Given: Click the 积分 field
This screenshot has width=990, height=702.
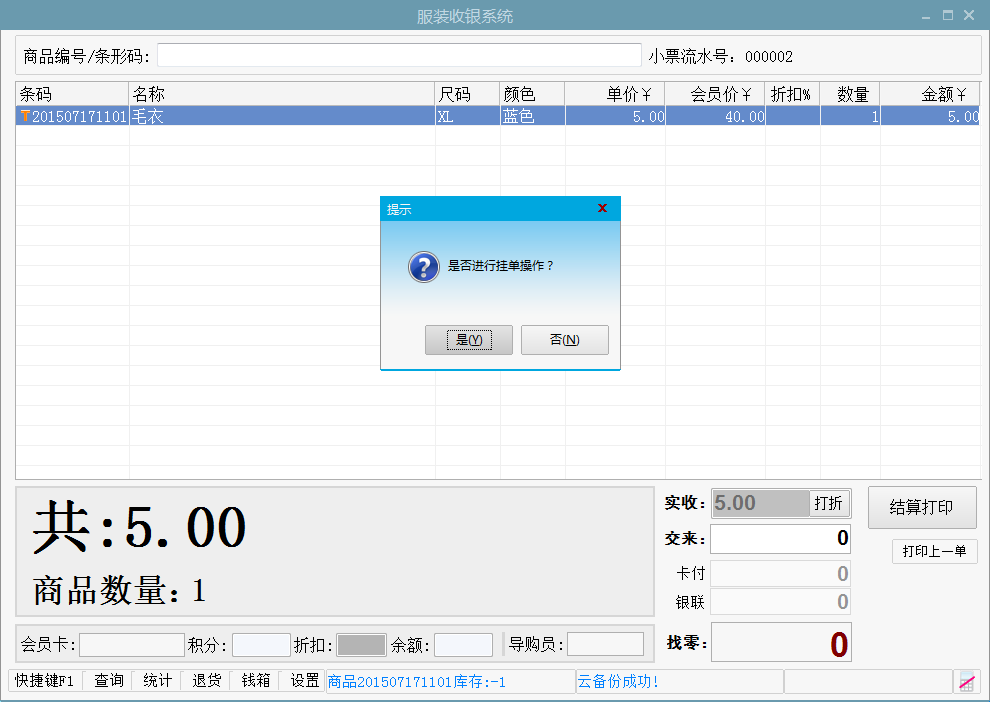Looking at the screenshot, I should point(261,645).
